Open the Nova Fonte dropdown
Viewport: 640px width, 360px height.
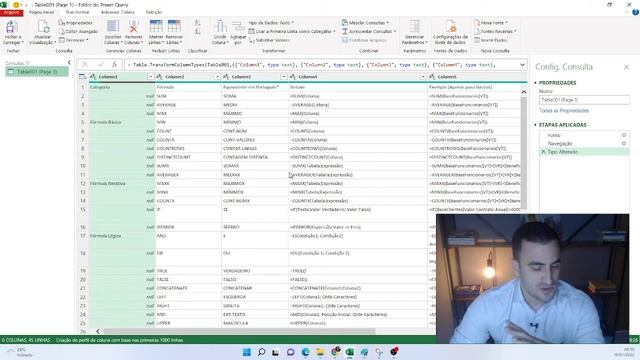coord(491,23)
